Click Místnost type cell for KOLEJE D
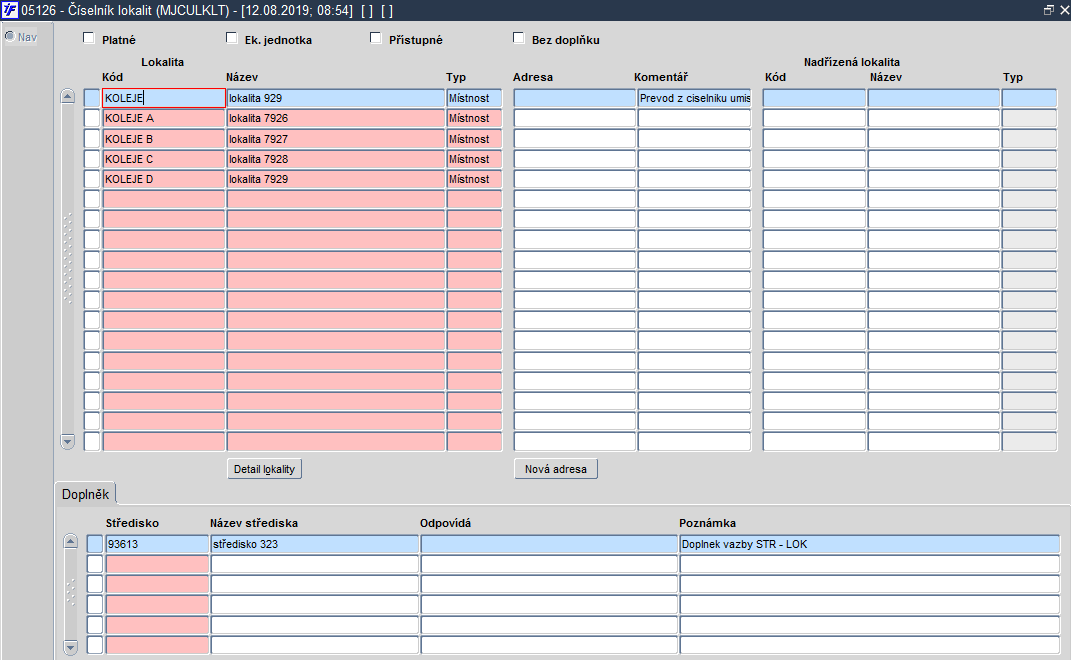The width and height of the screenshot is (1071, 660). pyautogui.click(x=474, y=179)
